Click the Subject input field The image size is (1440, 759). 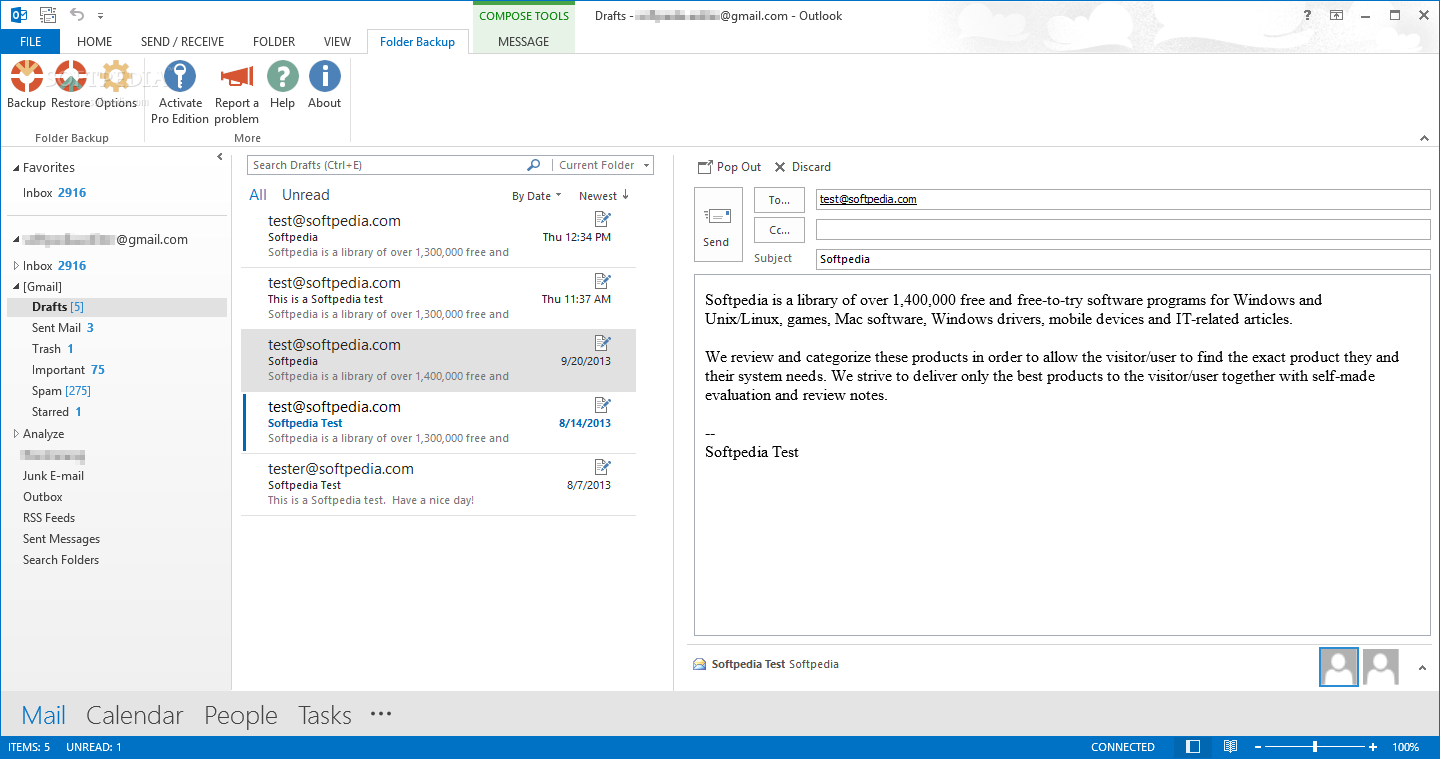tap(1123, 259)
